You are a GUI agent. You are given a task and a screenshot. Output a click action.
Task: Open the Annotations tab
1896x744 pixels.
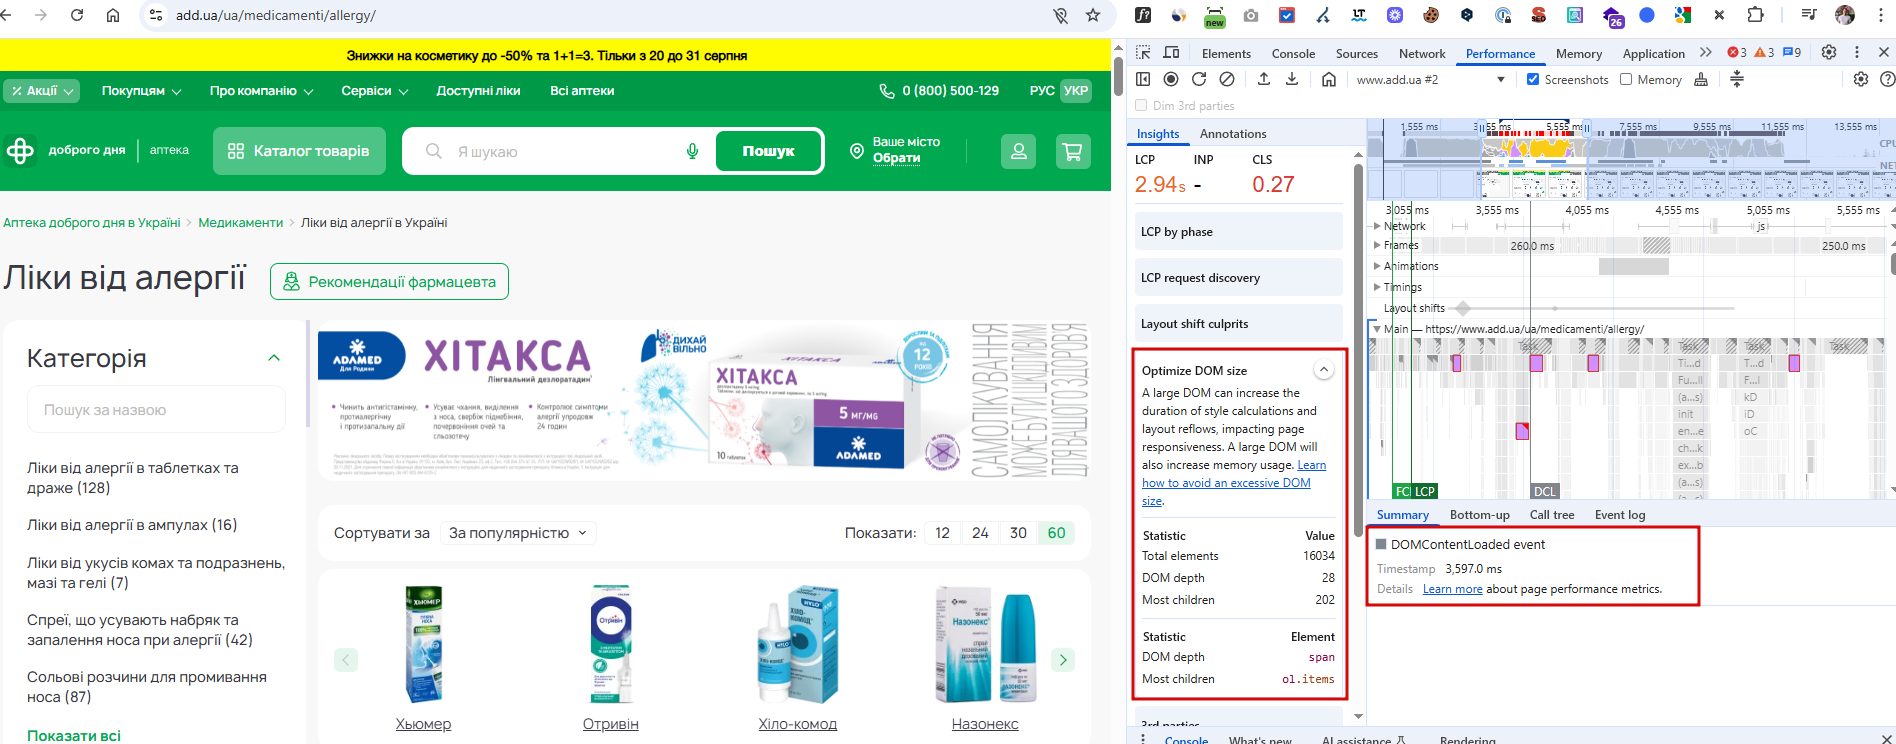point(1233,134)
